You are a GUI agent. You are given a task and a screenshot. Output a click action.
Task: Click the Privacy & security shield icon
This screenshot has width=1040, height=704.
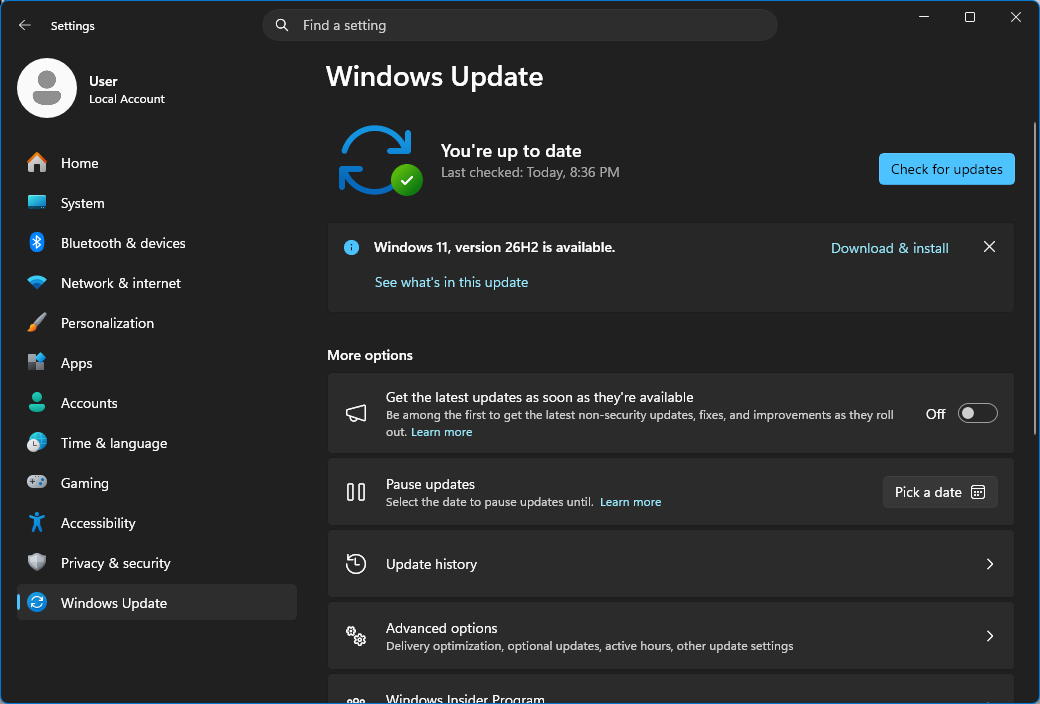pyautogui.click(x=37, y=562)
